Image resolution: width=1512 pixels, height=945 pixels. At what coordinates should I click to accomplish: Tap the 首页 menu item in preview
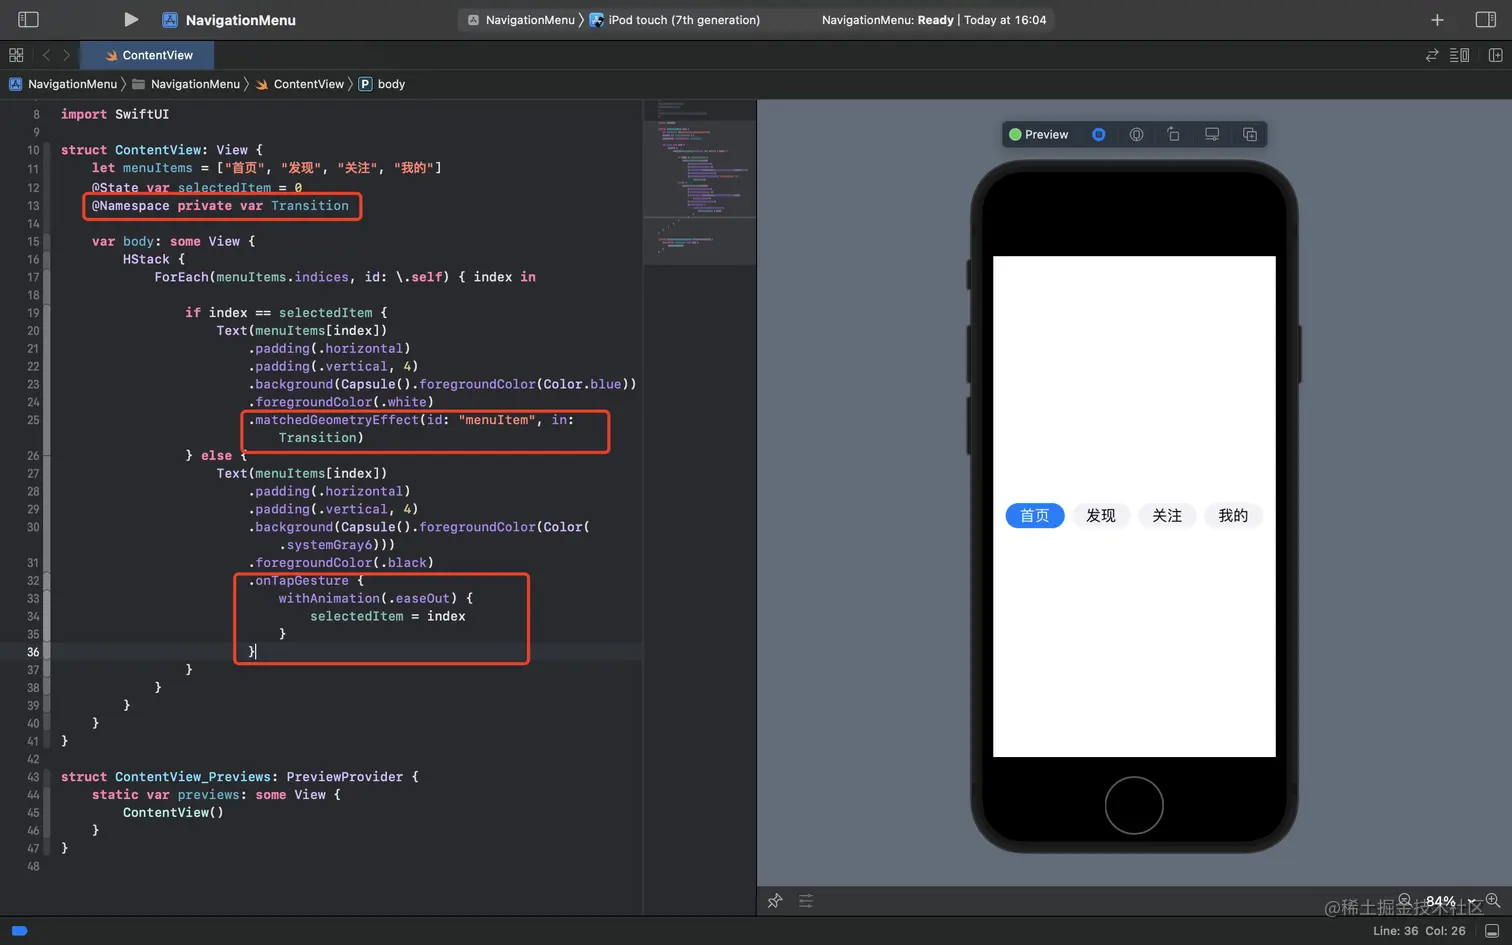[1035, 515]
